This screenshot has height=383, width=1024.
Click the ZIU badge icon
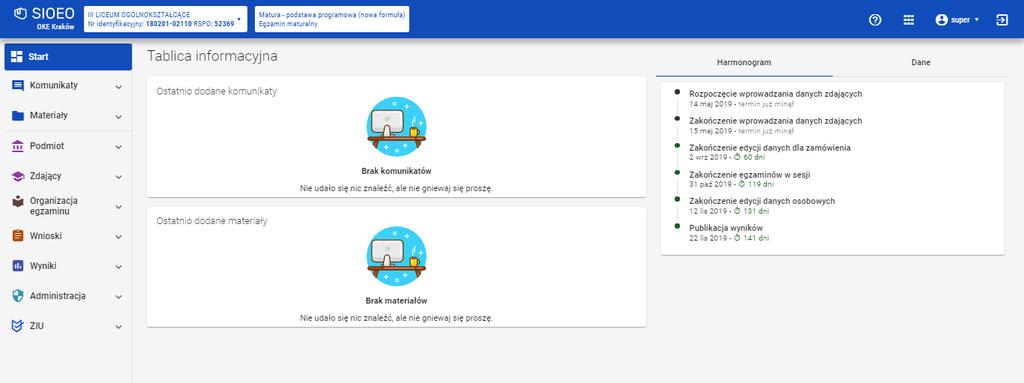[x=18, y=326]
